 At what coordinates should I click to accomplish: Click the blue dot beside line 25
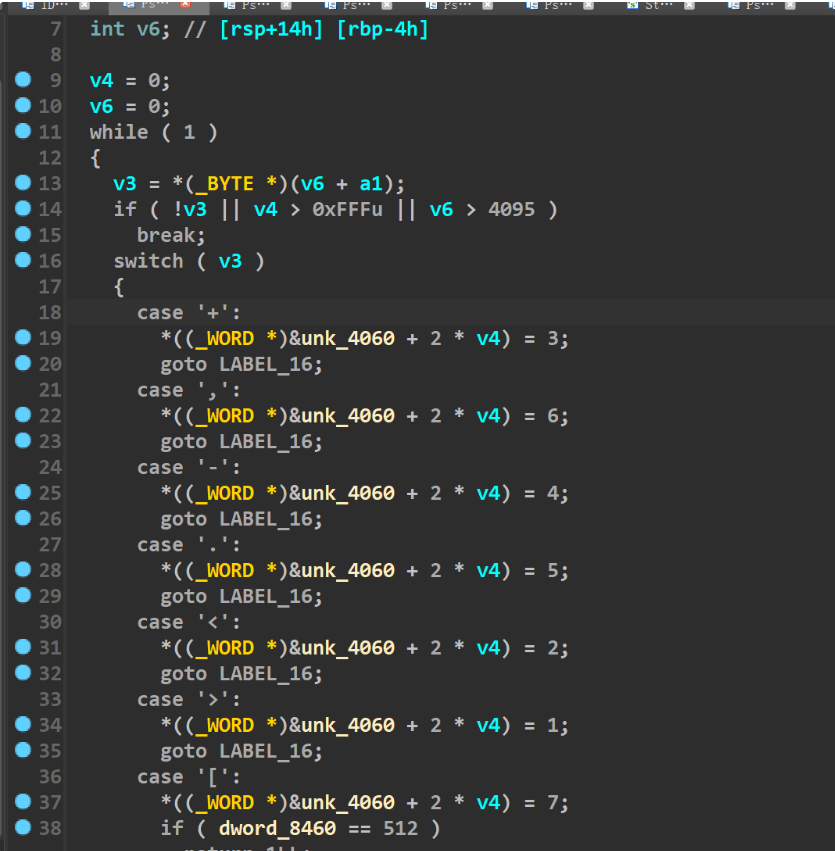[24, 492]
